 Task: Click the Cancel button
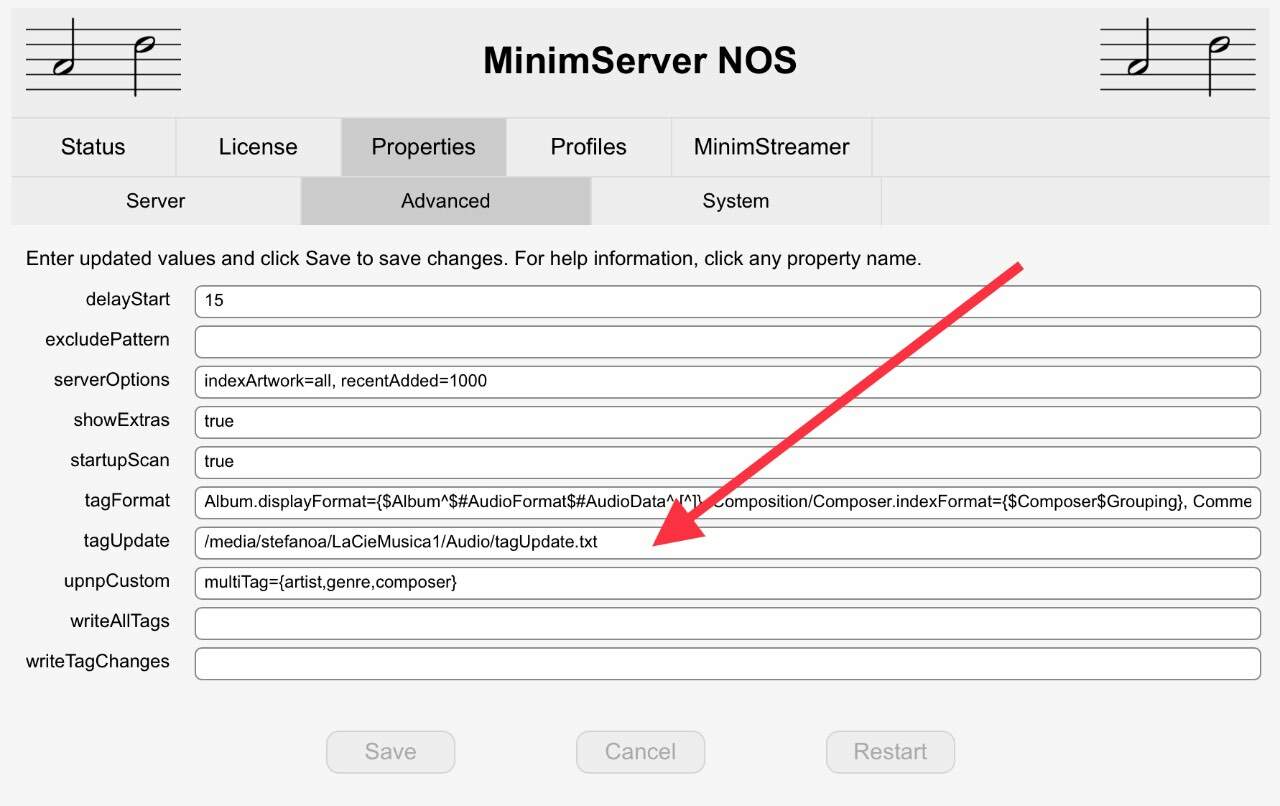pos(640,752)
